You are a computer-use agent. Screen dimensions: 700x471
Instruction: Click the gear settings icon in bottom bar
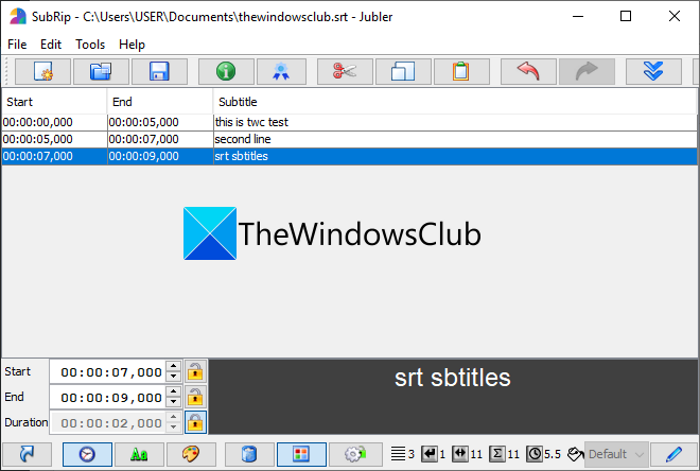355,454
